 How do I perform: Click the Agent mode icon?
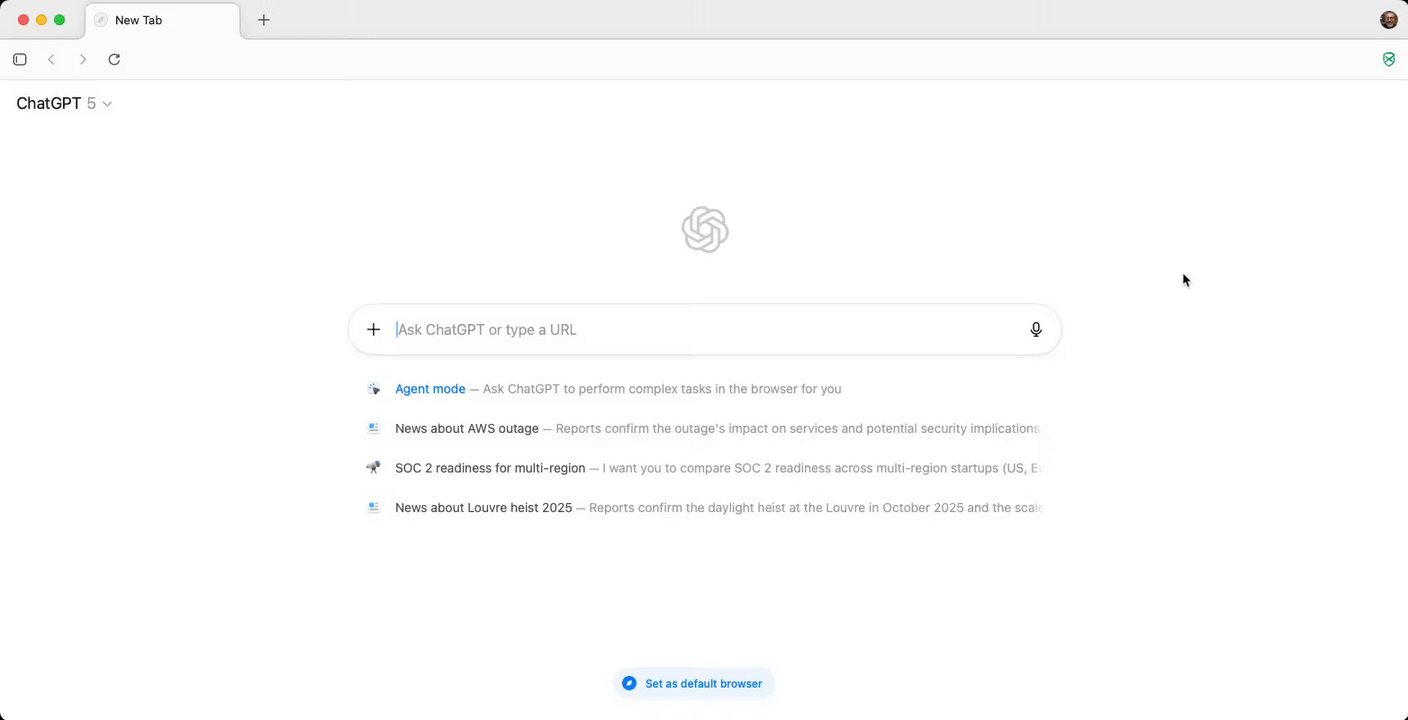373,389
